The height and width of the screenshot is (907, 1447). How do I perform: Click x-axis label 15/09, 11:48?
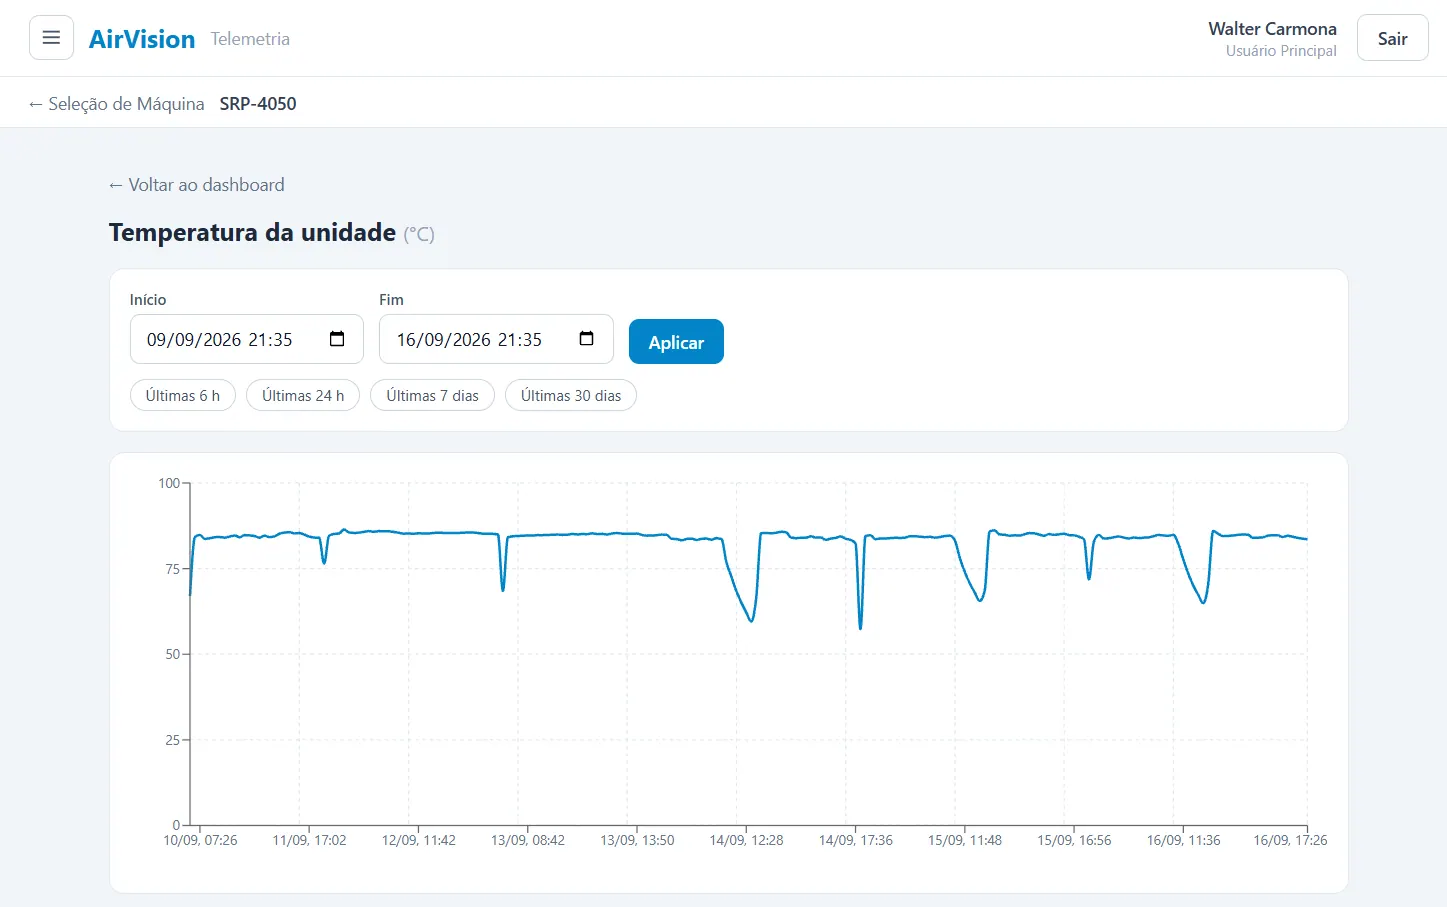point(965,841)
